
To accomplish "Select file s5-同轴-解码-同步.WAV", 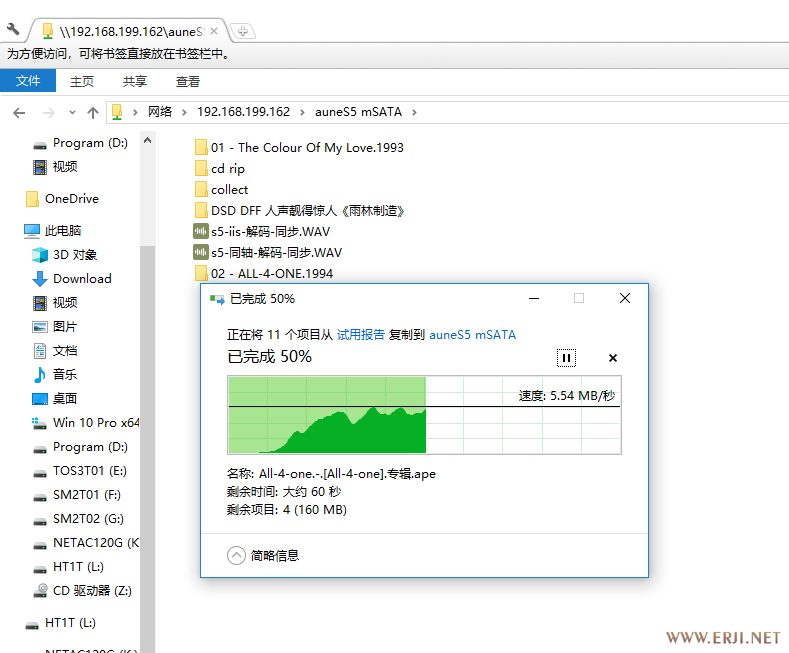I will [x=268, y=253].
